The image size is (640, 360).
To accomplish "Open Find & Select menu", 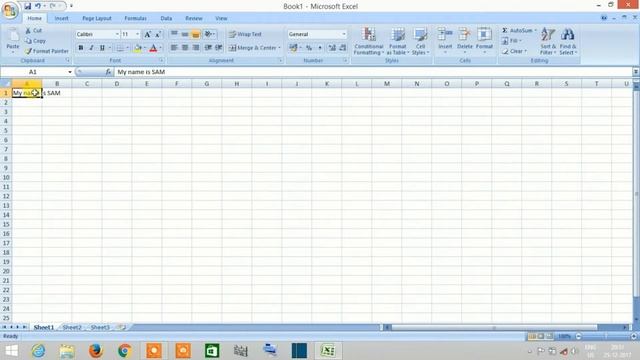I will 567,41.
